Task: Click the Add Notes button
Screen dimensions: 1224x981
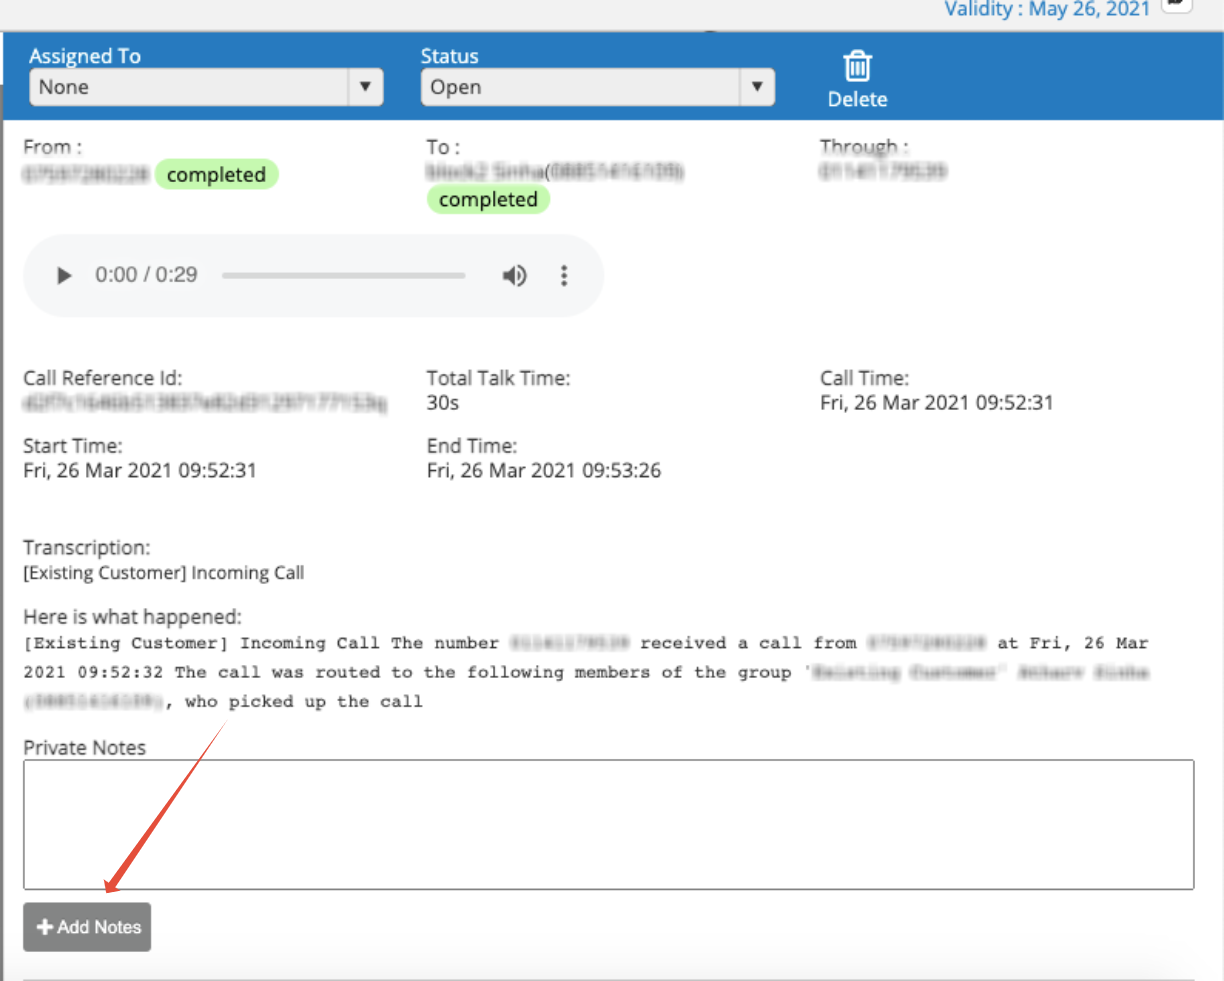Action: [87, 927]
